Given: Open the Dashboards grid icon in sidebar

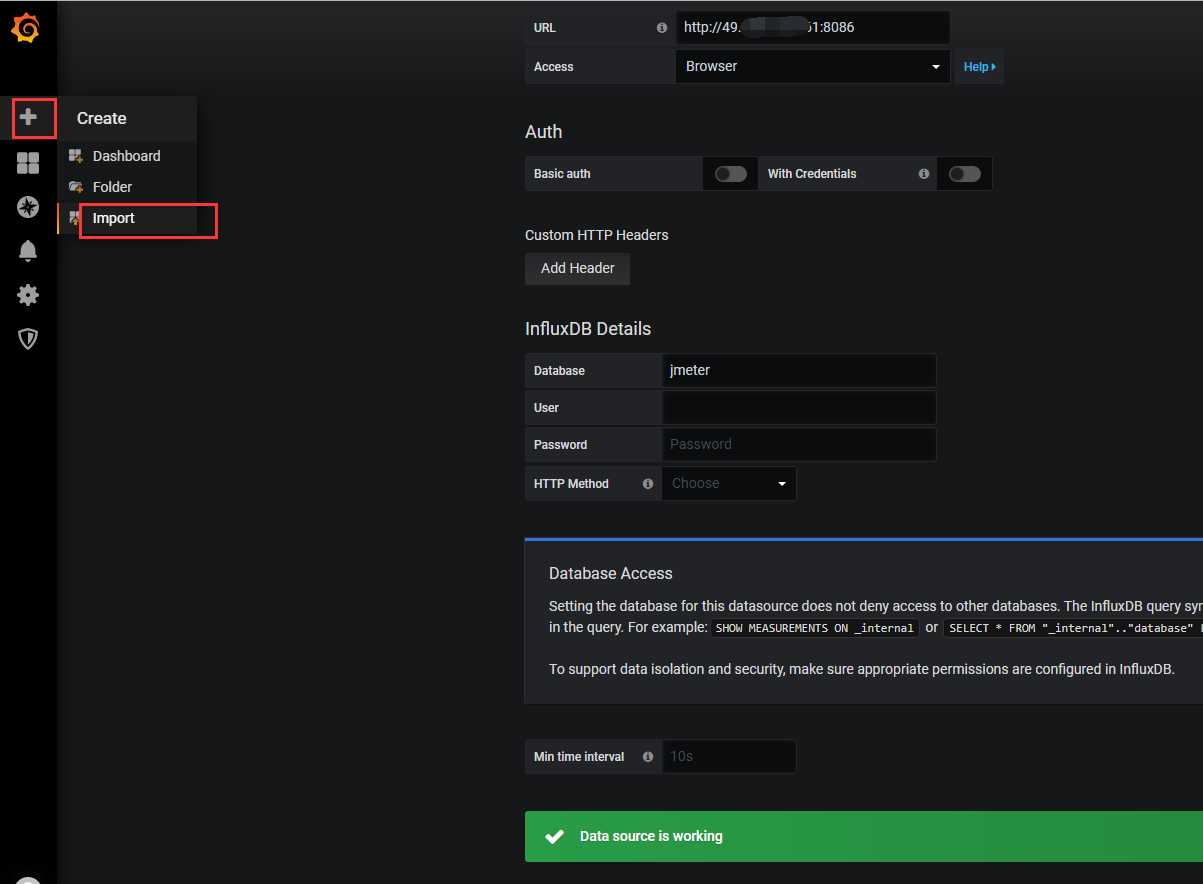Looking at the screenshot, I should point(28,163).
